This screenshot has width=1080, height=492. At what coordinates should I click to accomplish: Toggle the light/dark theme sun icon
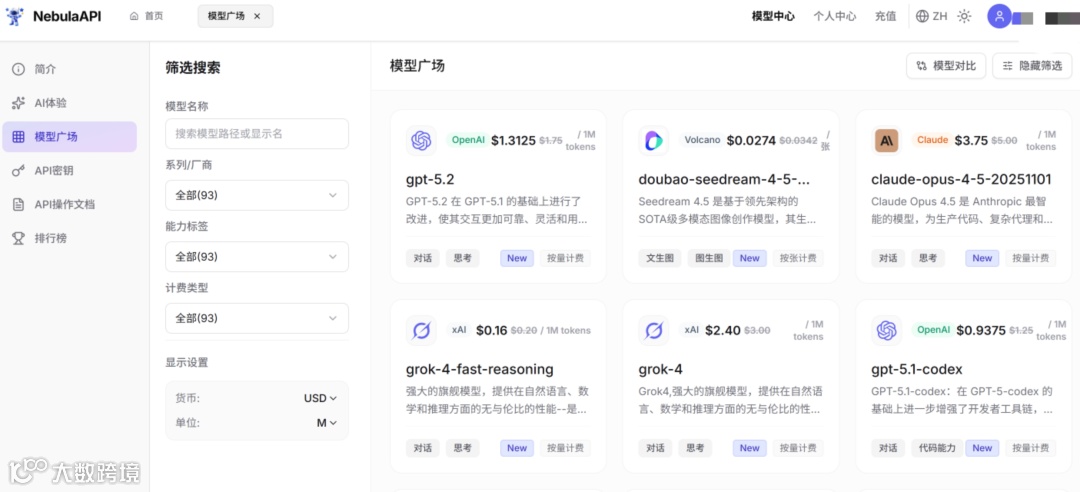tap(964, 16)
